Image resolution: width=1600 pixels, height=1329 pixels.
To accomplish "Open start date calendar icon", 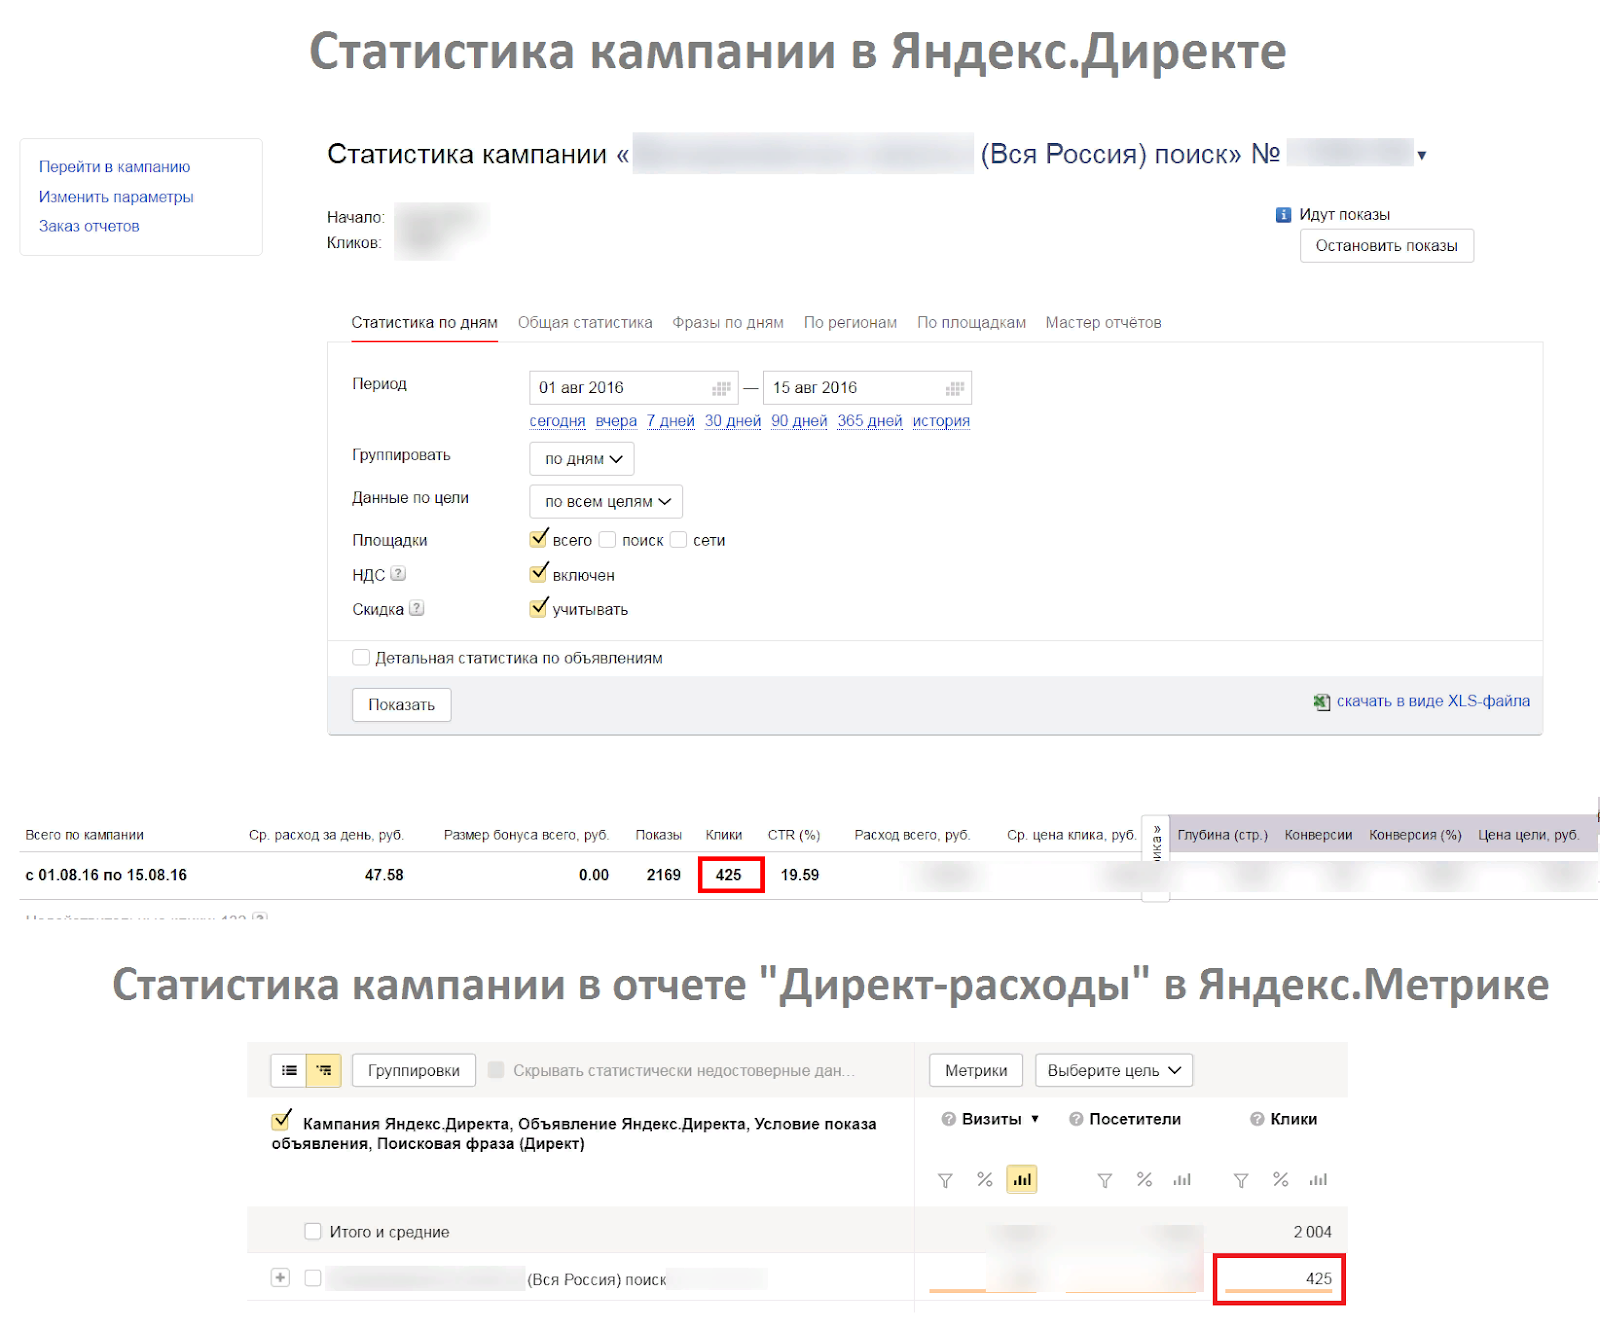I will [721, 388].
